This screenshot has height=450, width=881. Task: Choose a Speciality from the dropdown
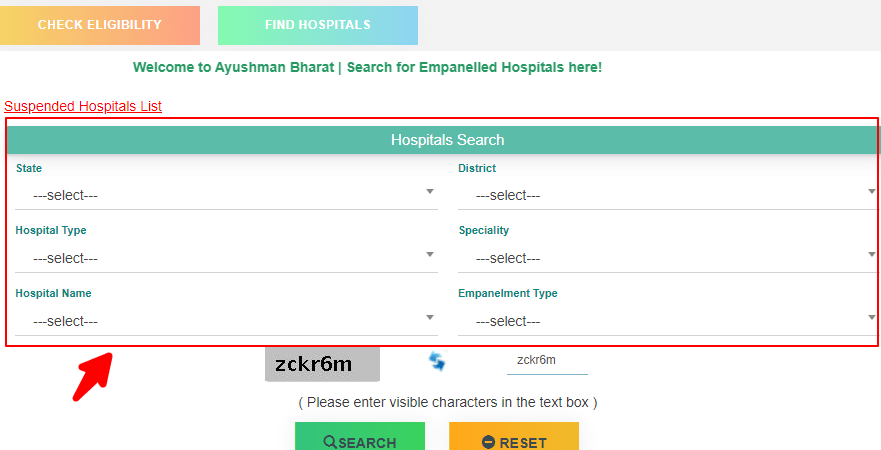click(668, 258)
